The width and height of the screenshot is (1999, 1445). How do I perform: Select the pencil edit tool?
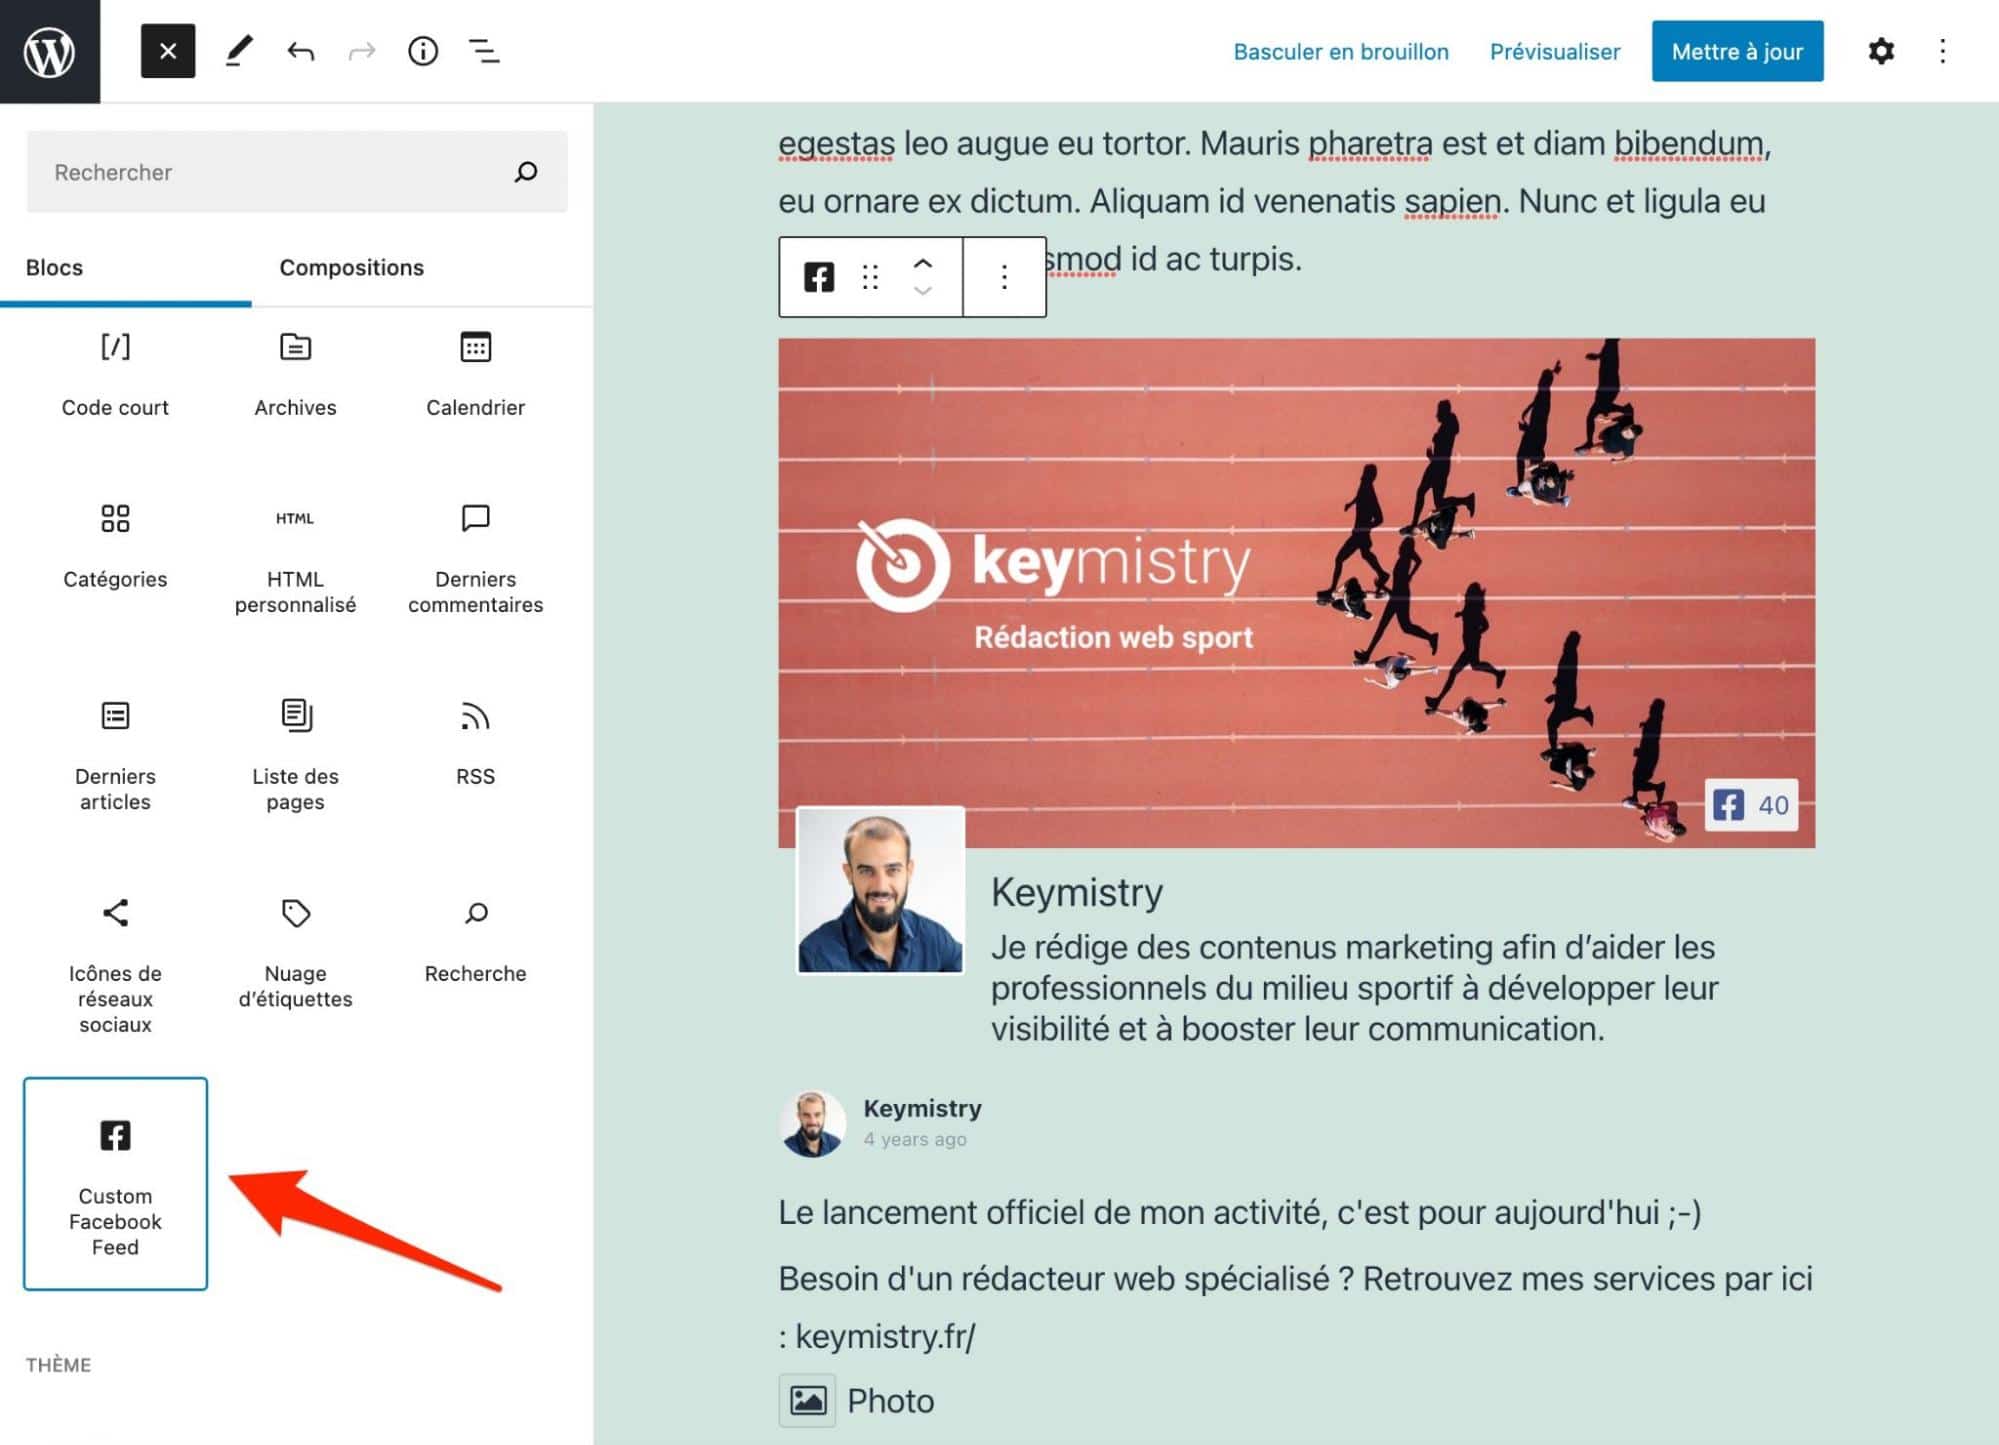coord(238,51)
